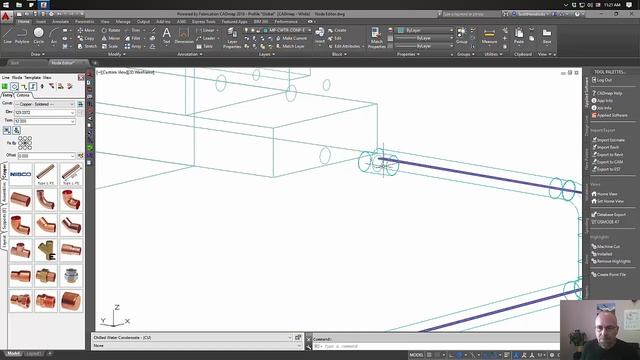
Task: Open the ByLayer color dropdown
Action: 425,30
